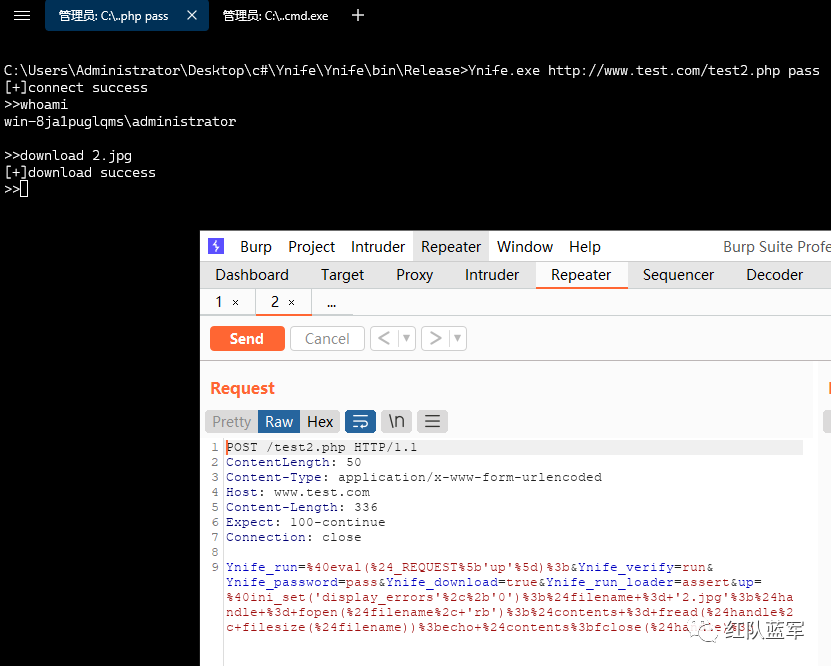Click the Burp Suite logo icon

tap(216, 246)
